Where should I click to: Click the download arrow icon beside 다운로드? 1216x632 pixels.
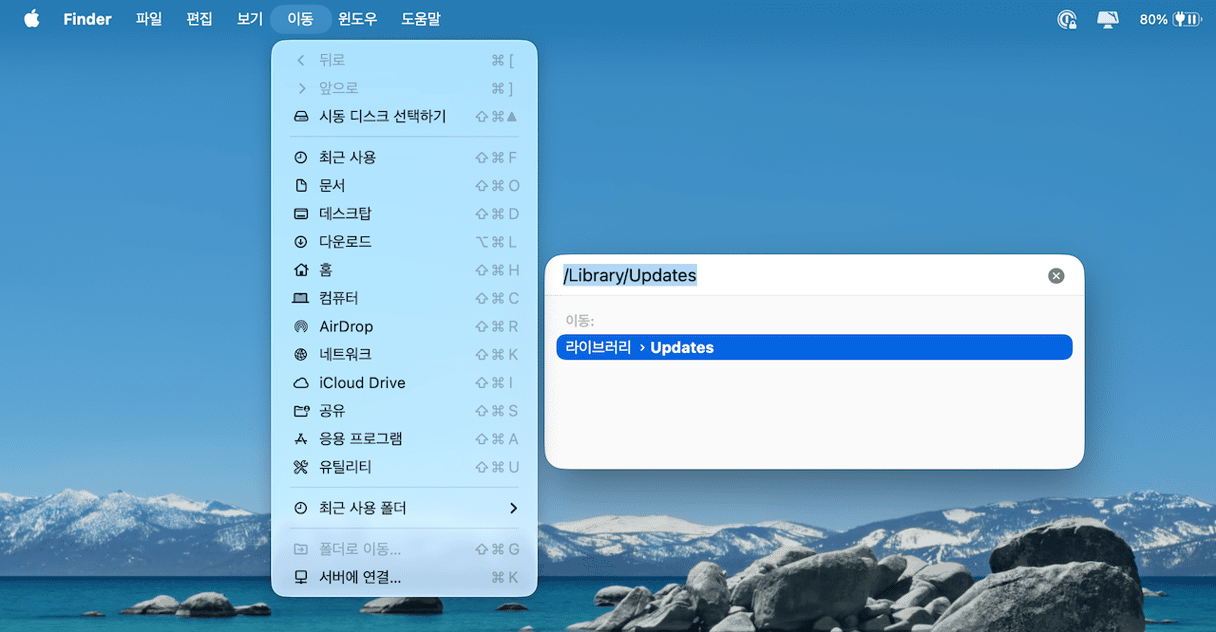click(301, 241)
